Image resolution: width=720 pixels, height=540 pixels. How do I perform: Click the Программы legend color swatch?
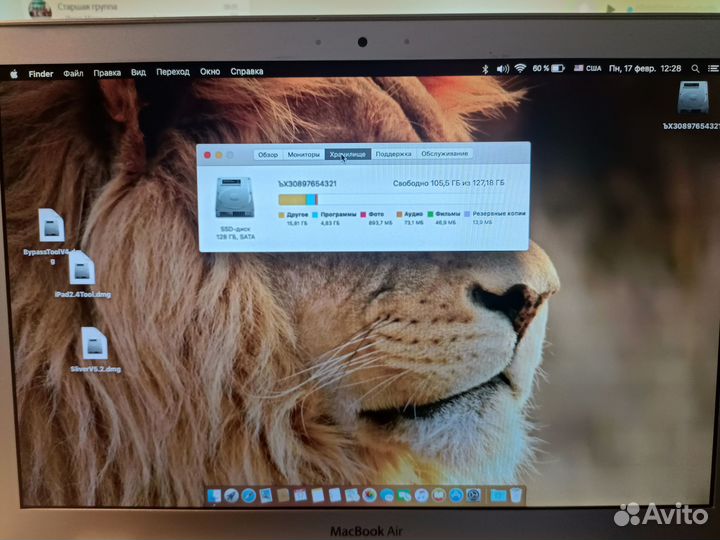pos(315,214)
